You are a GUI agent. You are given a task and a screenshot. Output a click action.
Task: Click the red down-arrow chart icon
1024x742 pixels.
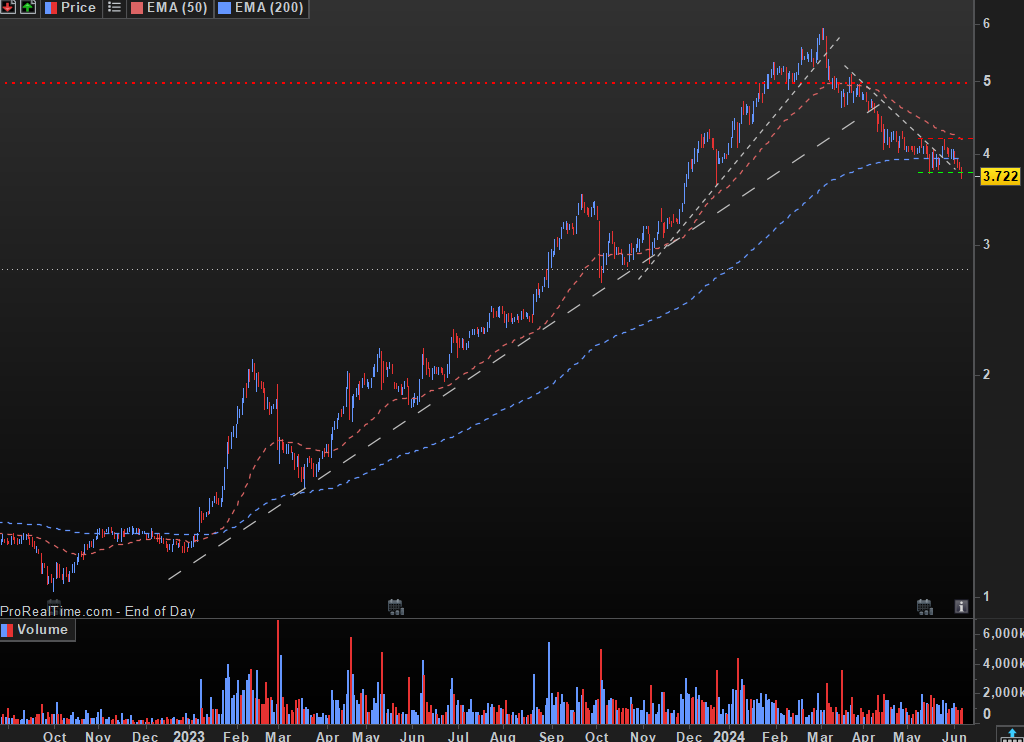8,7
